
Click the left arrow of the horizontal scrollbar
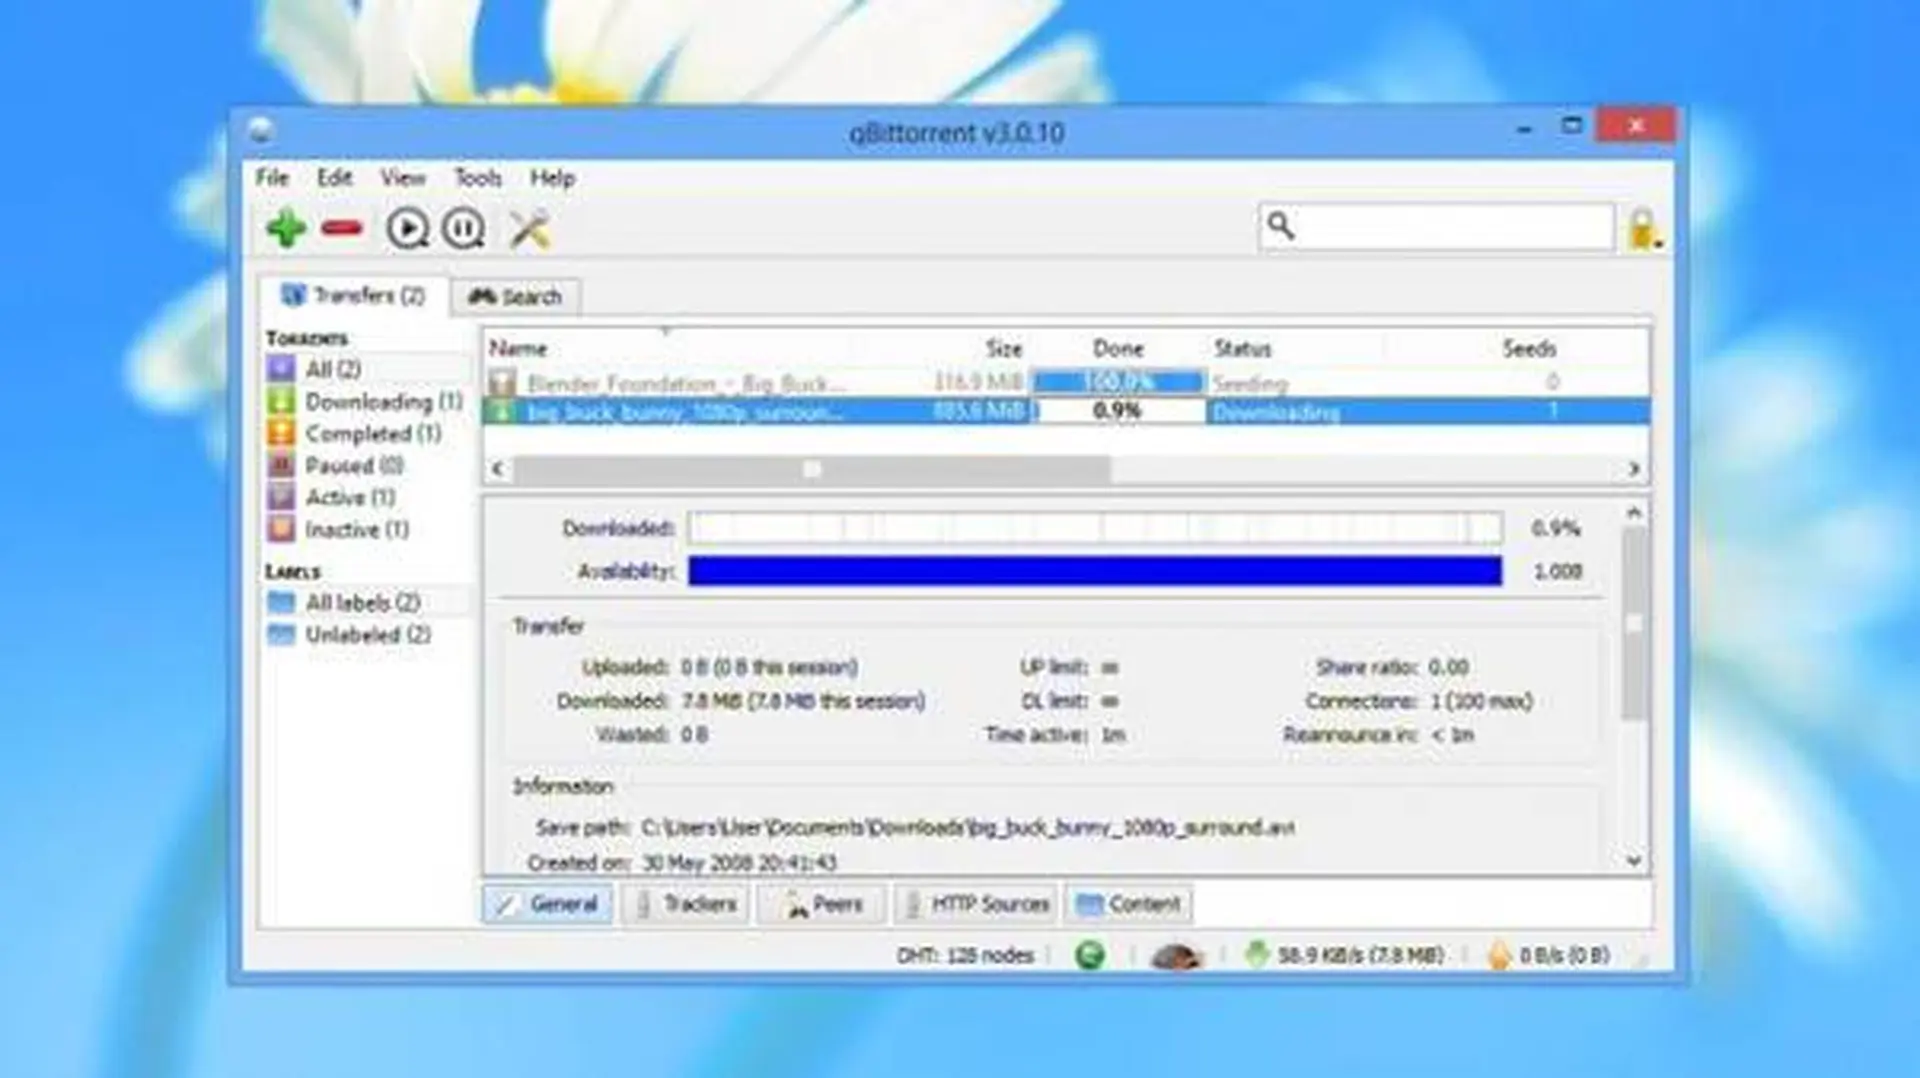497,468
